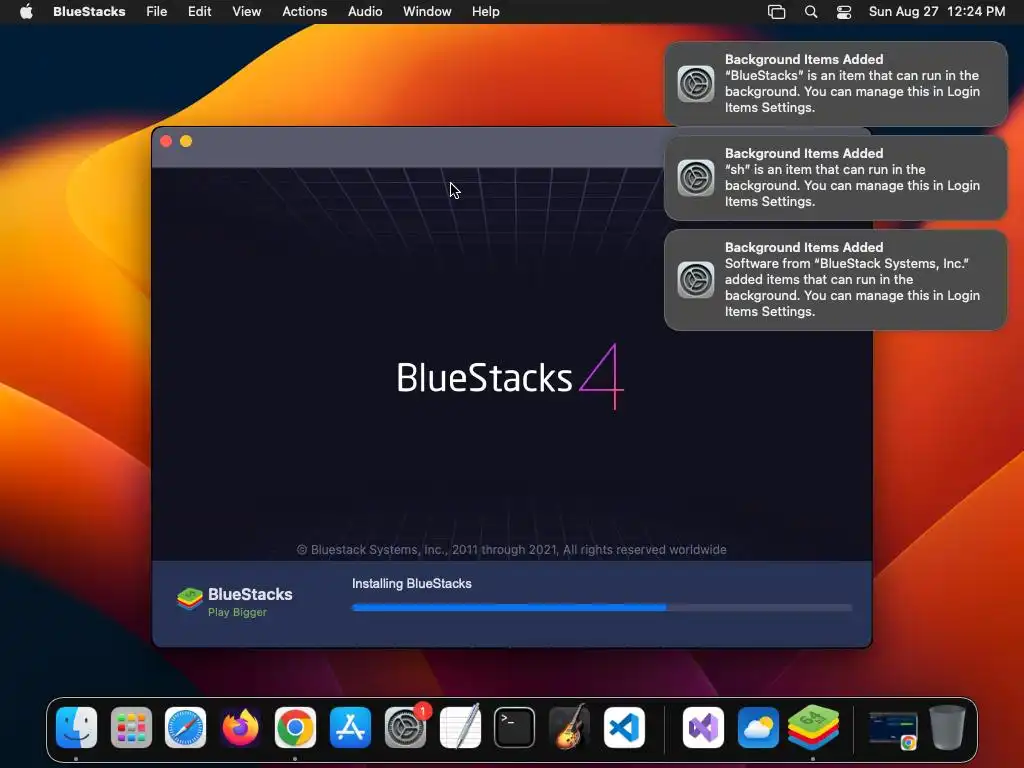1024x768 pixels.
Task: Minimize the BlueStacks installer window
Action: [186, 141]
